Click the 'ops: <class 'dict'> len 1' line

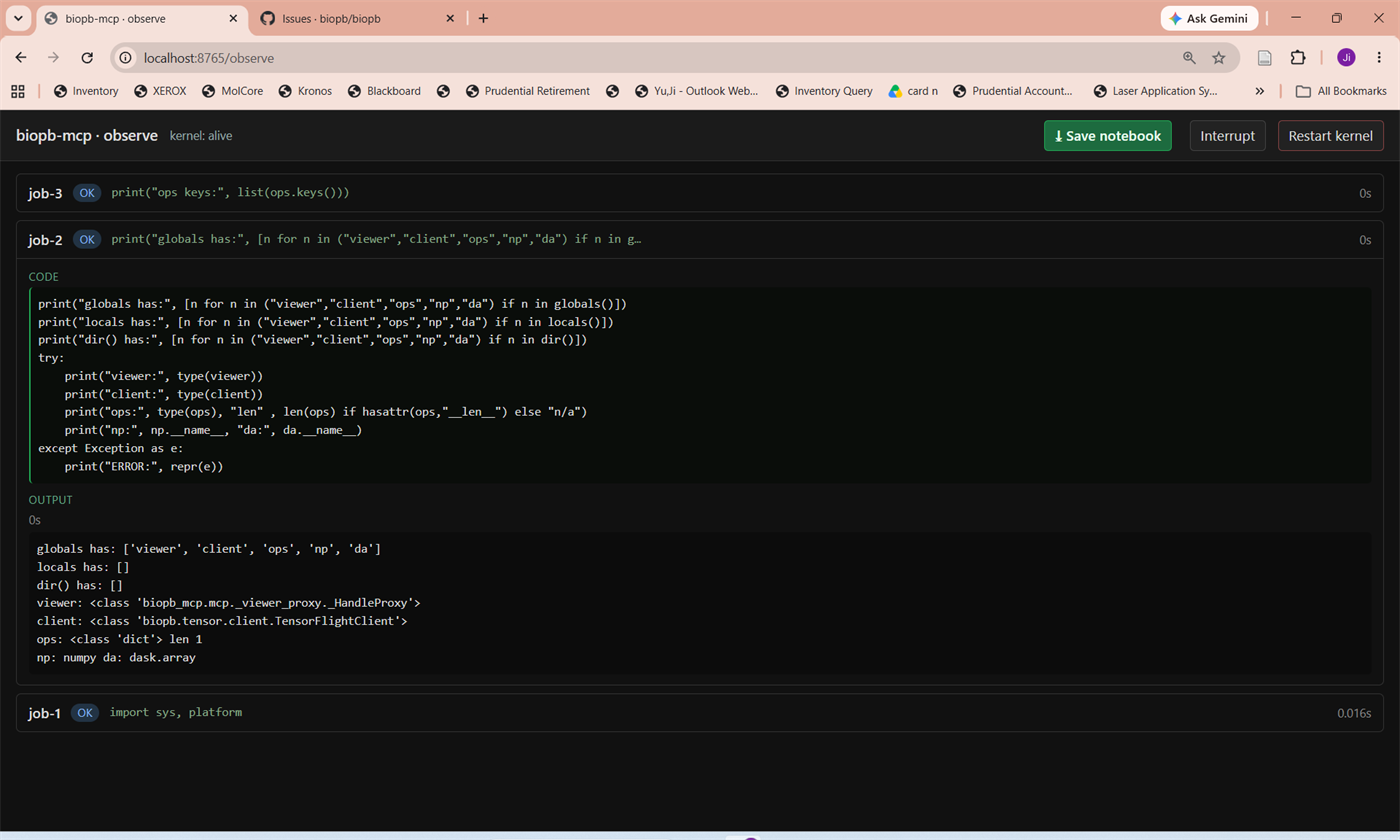point(119,639)
